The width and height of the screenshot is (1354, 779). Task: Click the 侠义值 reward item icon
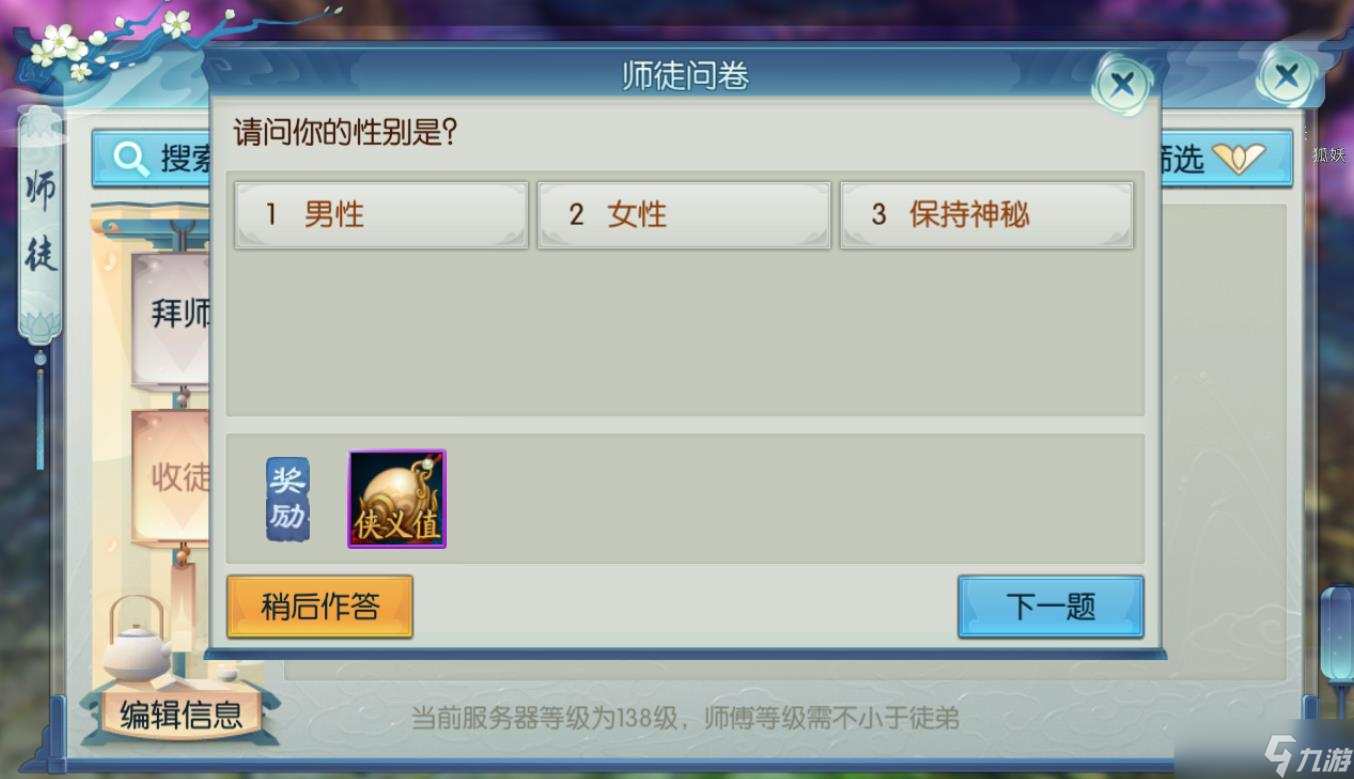point(397,499)
